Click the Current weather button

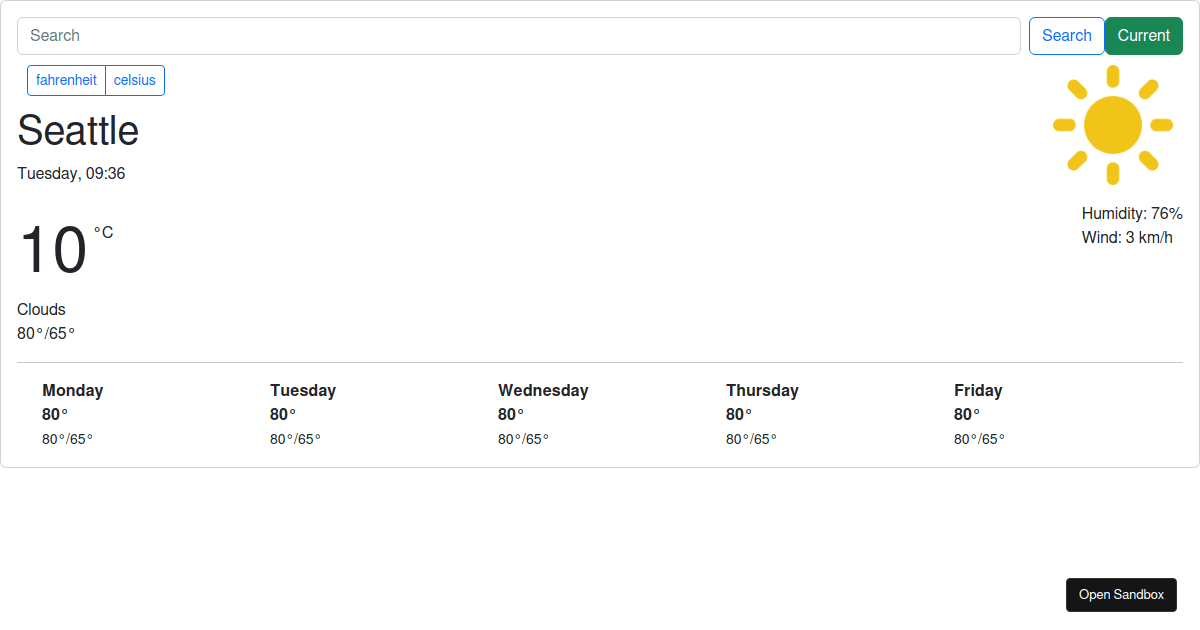[1143, 35]
